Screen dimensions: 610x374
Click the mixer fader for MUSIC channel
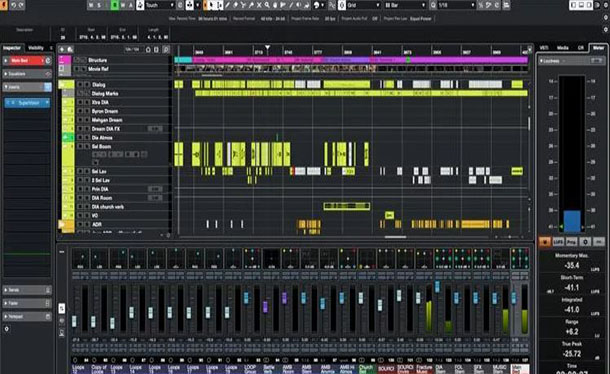(494, 298)
